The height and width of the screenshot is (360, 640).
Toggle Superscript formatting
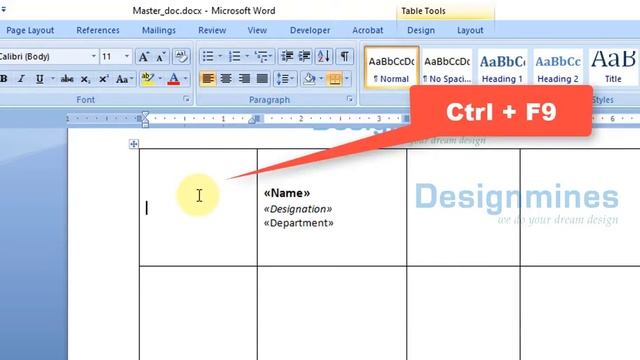[103, 78]
